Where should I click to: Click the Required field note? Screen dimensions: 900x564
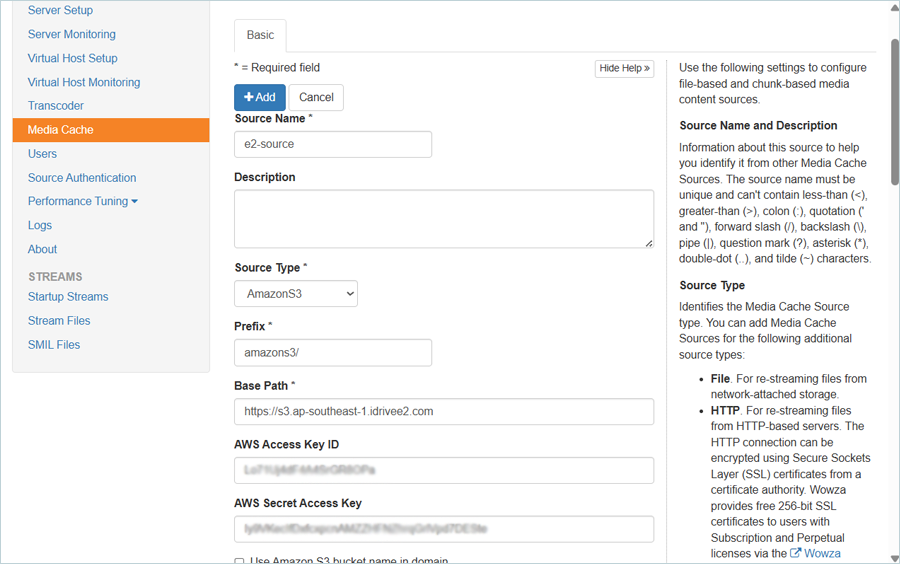277,68
